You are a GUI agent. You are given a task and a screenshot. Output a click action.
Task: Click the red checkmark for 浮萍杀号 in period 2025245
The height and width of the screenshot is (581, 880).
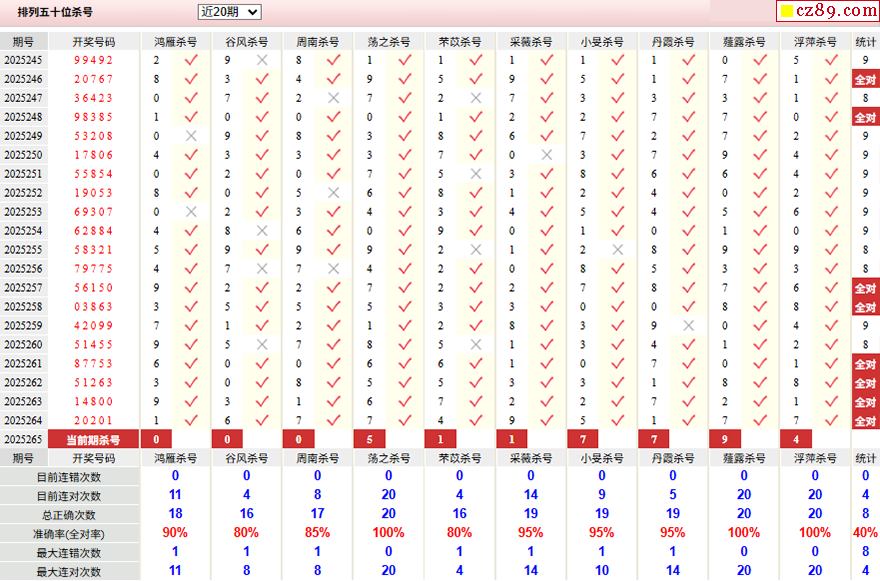pos(831,60)
